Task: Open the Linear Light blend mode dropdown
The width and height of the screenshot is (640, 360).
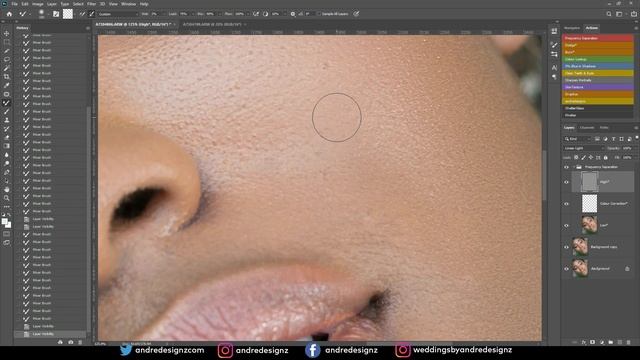Action: click(x=584, y=148)
